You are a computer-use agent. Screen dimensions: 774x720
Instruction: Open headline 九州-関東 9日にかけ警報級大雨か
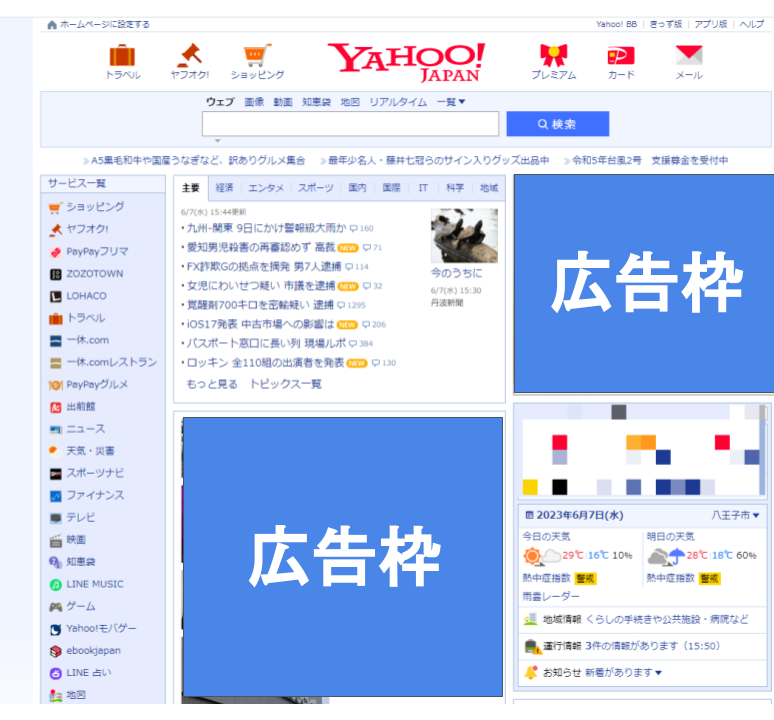[267, 228]
